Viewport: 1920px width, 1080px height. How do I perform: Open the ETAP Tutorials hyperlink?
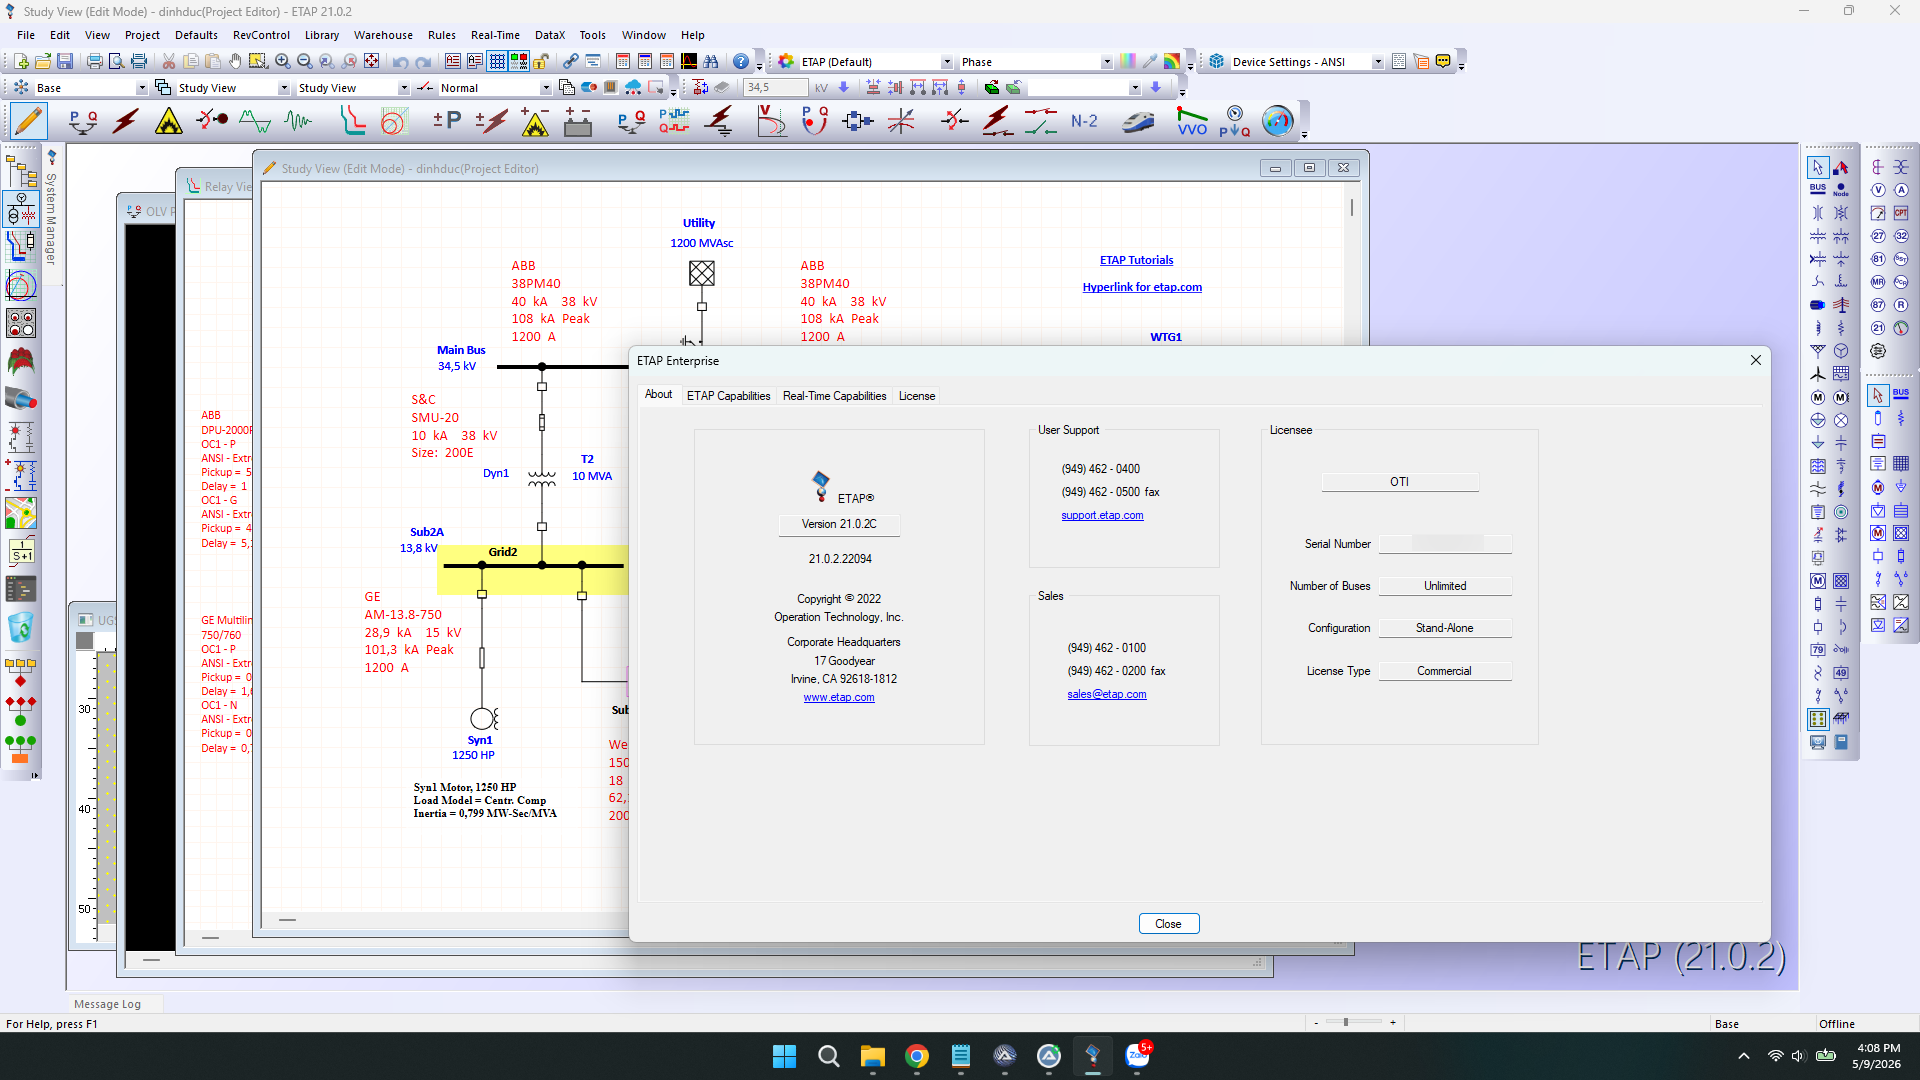click(1137, 260)
